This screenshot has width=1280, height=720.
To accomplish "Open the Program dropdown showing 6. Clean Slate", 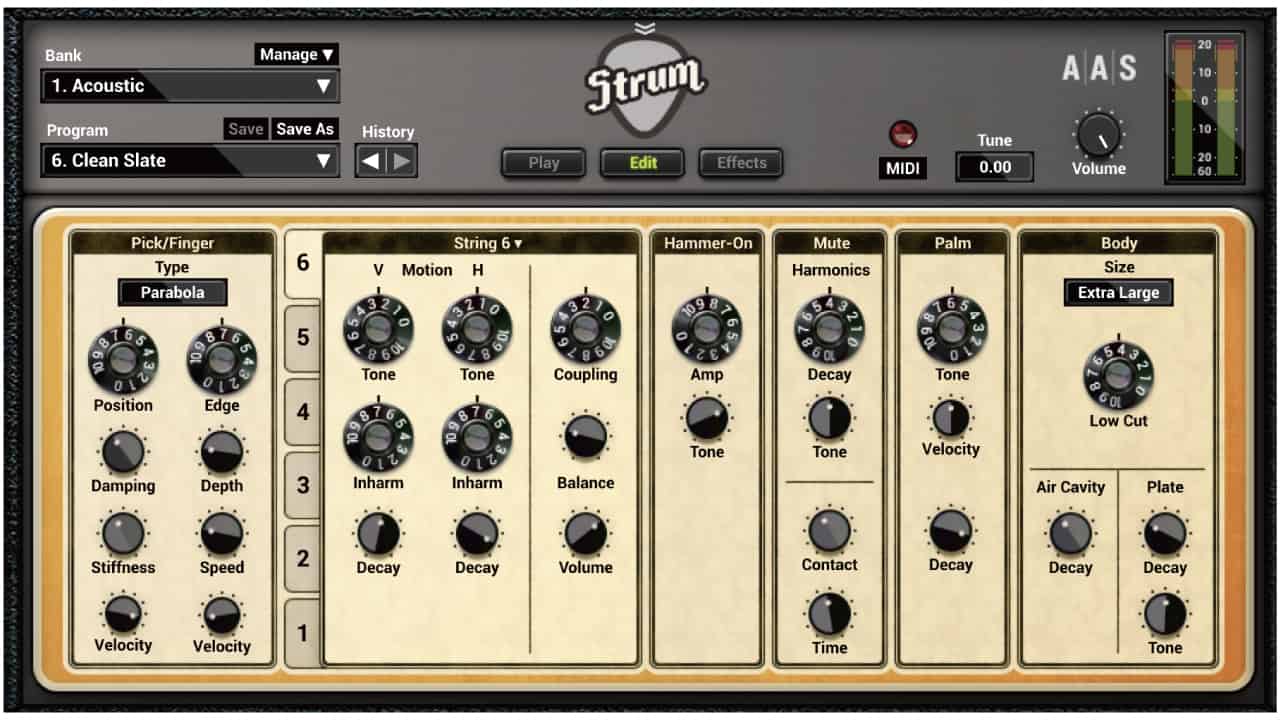I will coord(190,160).
